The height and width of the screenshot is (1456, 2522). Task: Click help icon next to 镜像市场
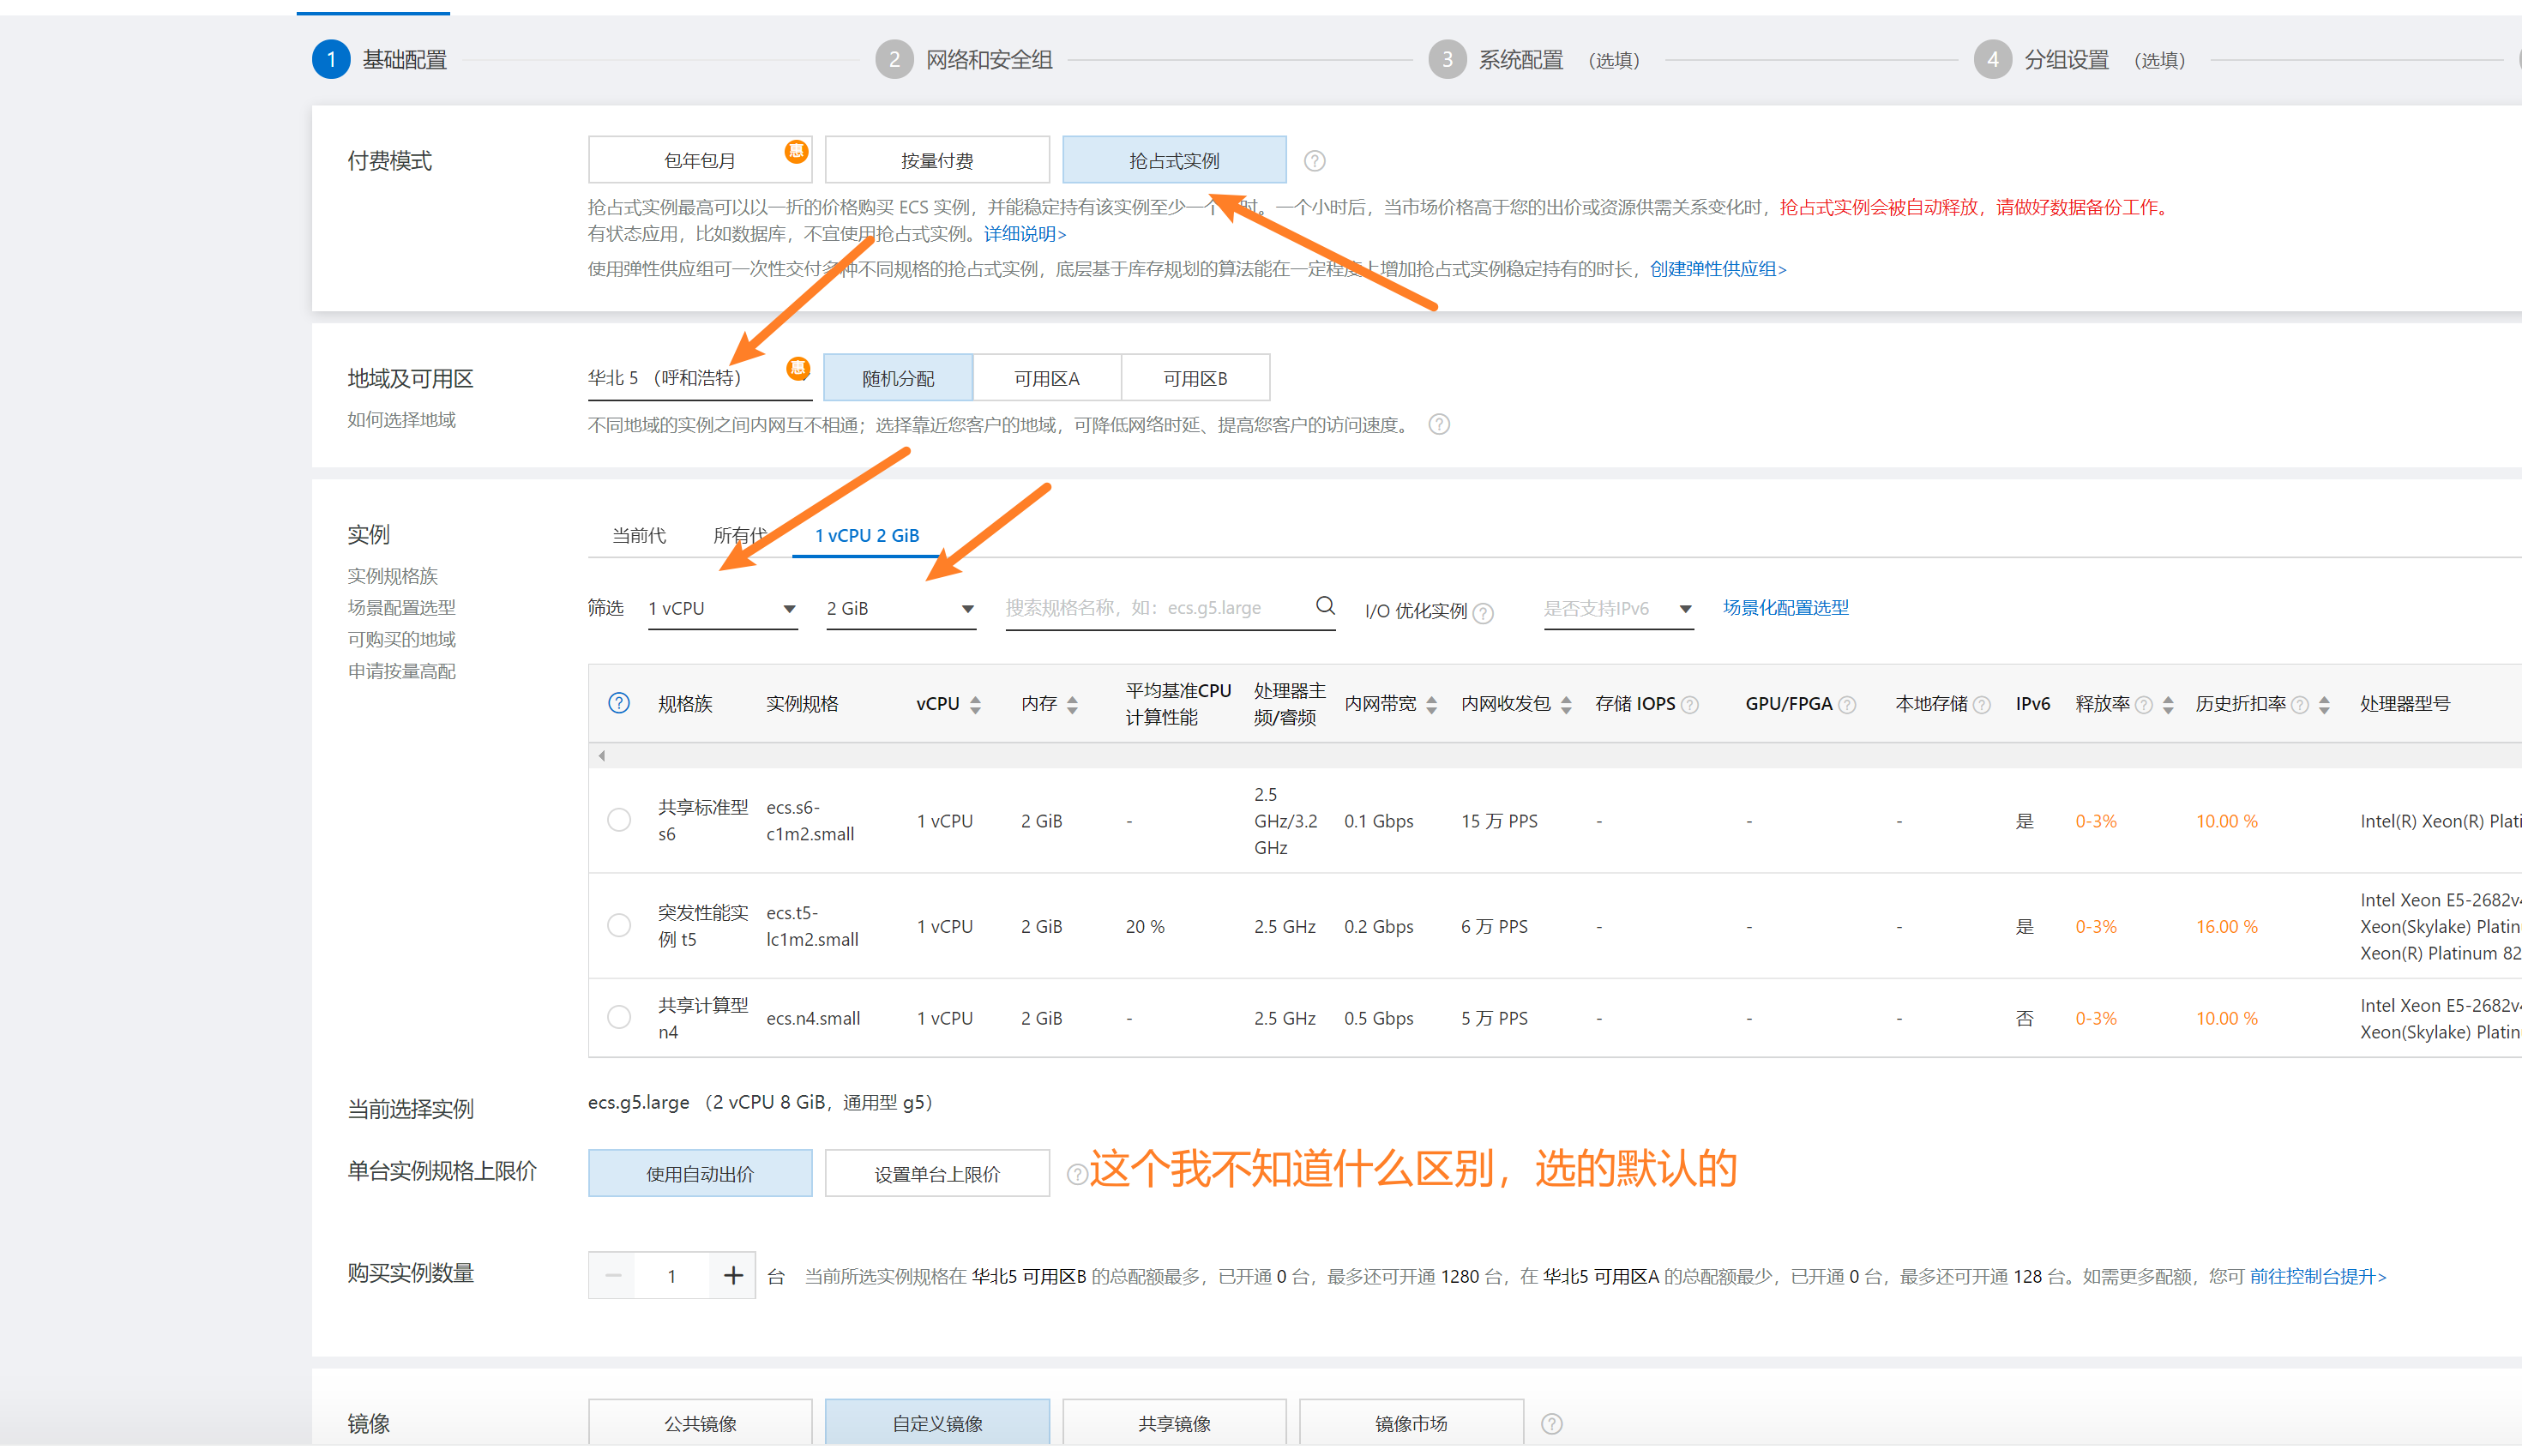pos(1551,1423)
